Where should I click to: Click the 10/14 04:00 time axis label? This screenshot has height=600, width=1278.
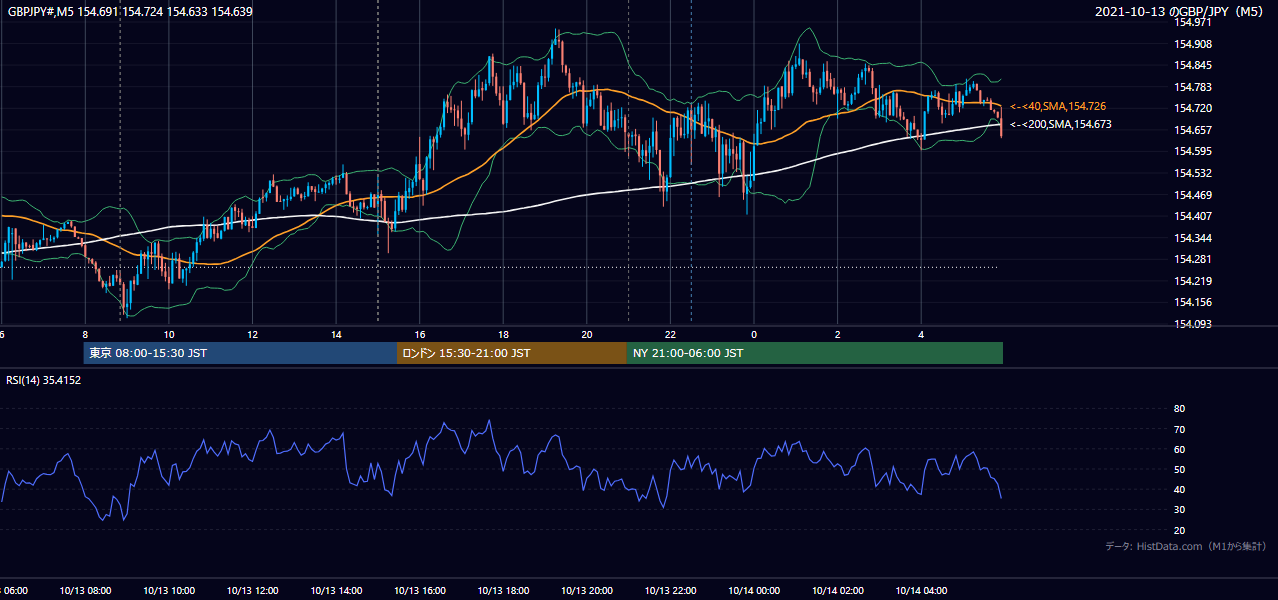point(921,590)
